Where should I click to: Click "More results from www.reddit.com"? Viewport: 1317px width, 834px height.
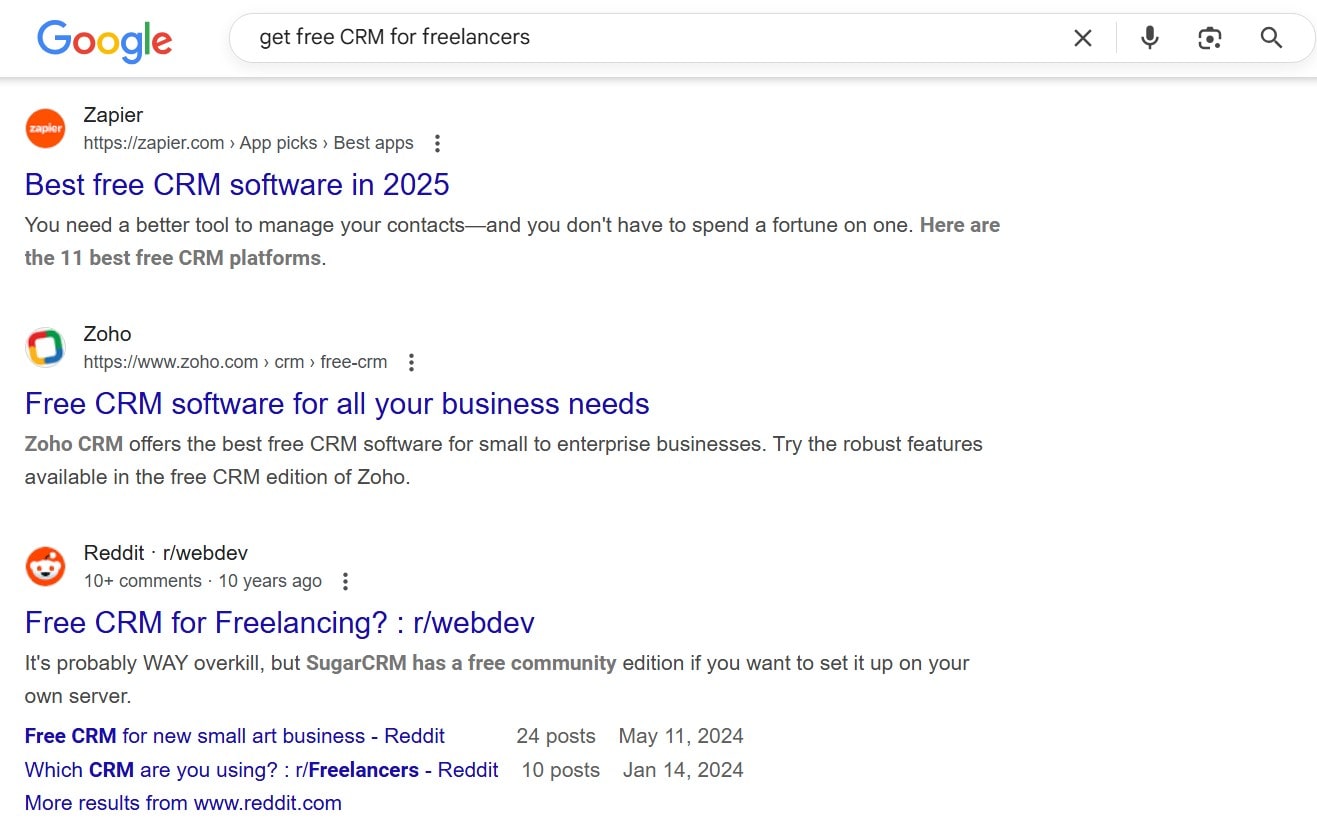pyautogui.click(x=183, y=803)
